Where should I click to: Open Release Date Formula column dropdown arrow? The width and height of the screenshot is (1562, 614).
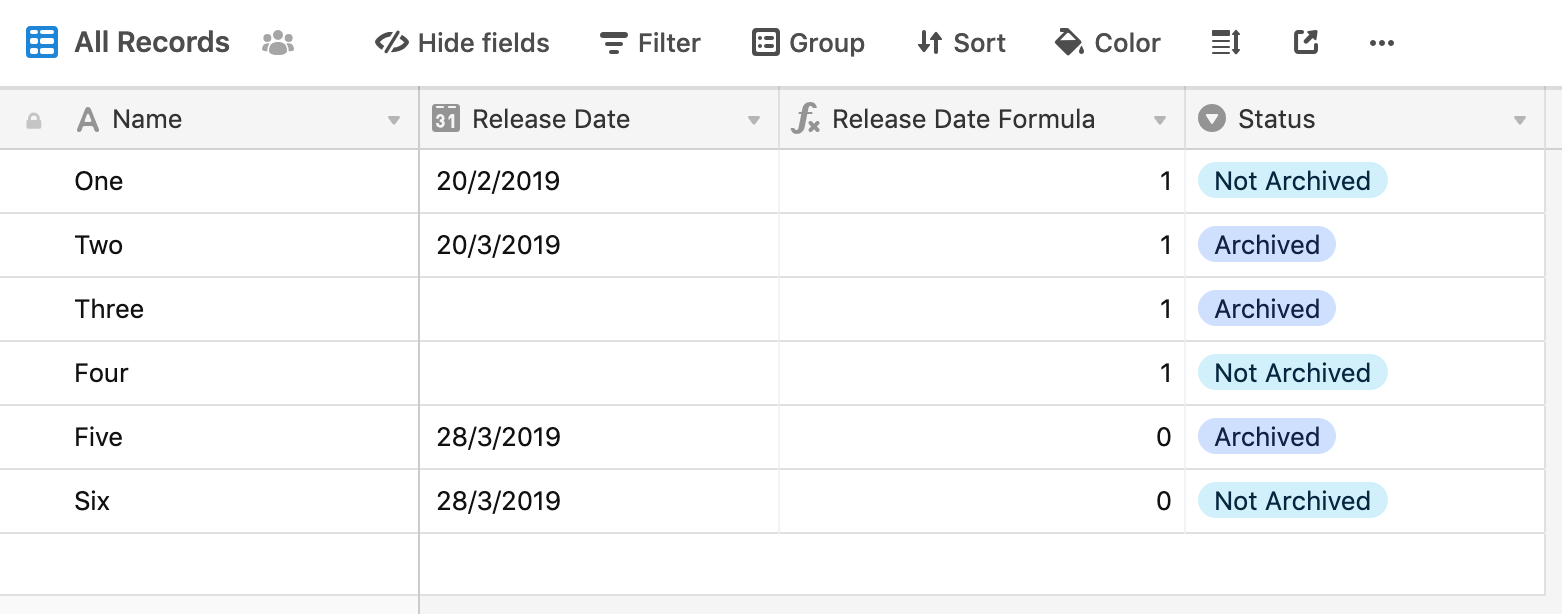[x=1160, y=120]
